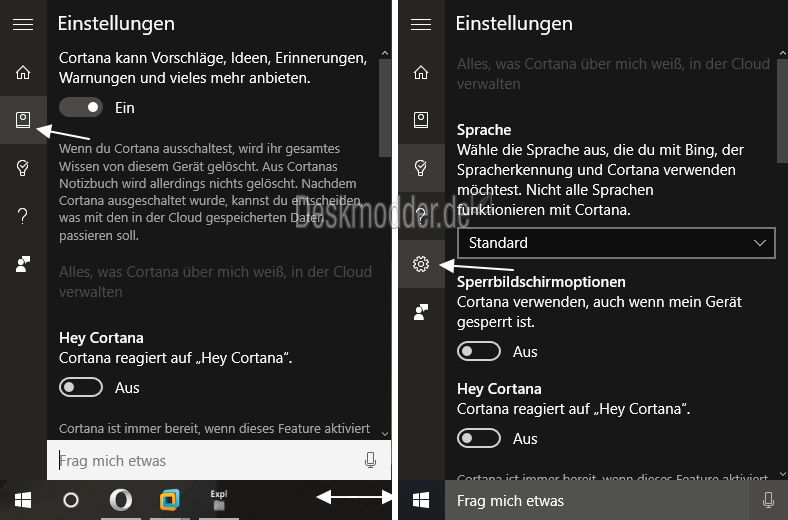Open the lightbulb tips icon in left sidebar
Viewport: 788px width, 520px height.
[x=23, y=168]
